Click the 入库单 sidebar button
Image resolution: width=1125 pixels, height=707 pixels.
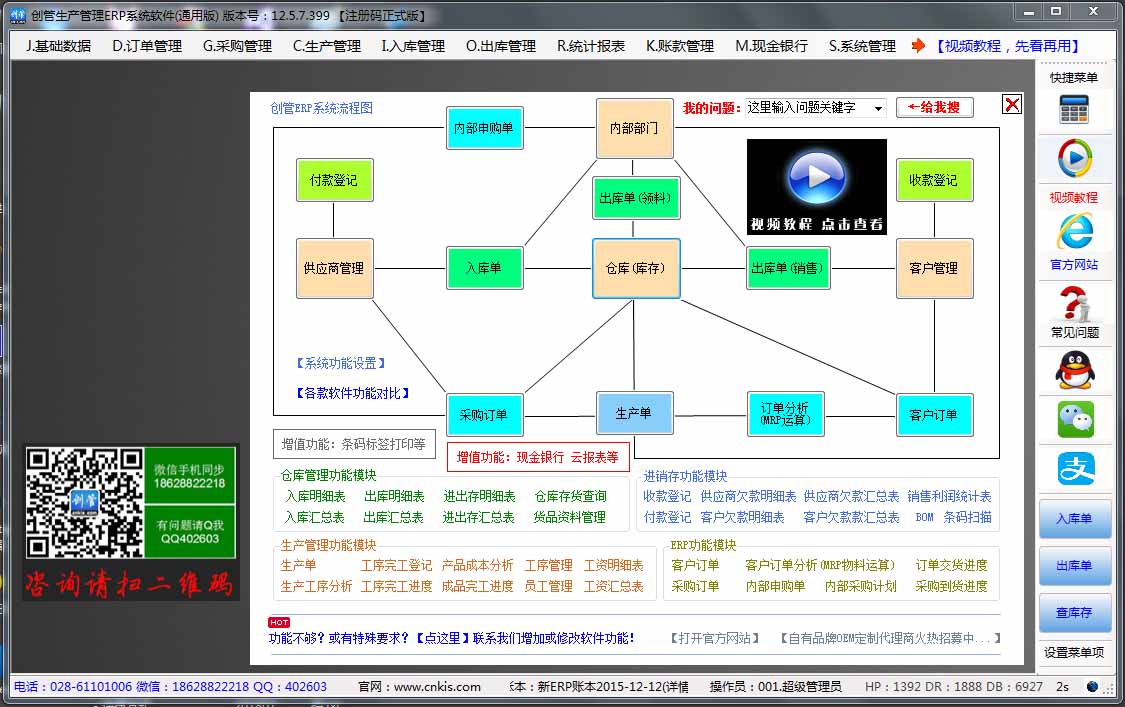coord(1074,519)
